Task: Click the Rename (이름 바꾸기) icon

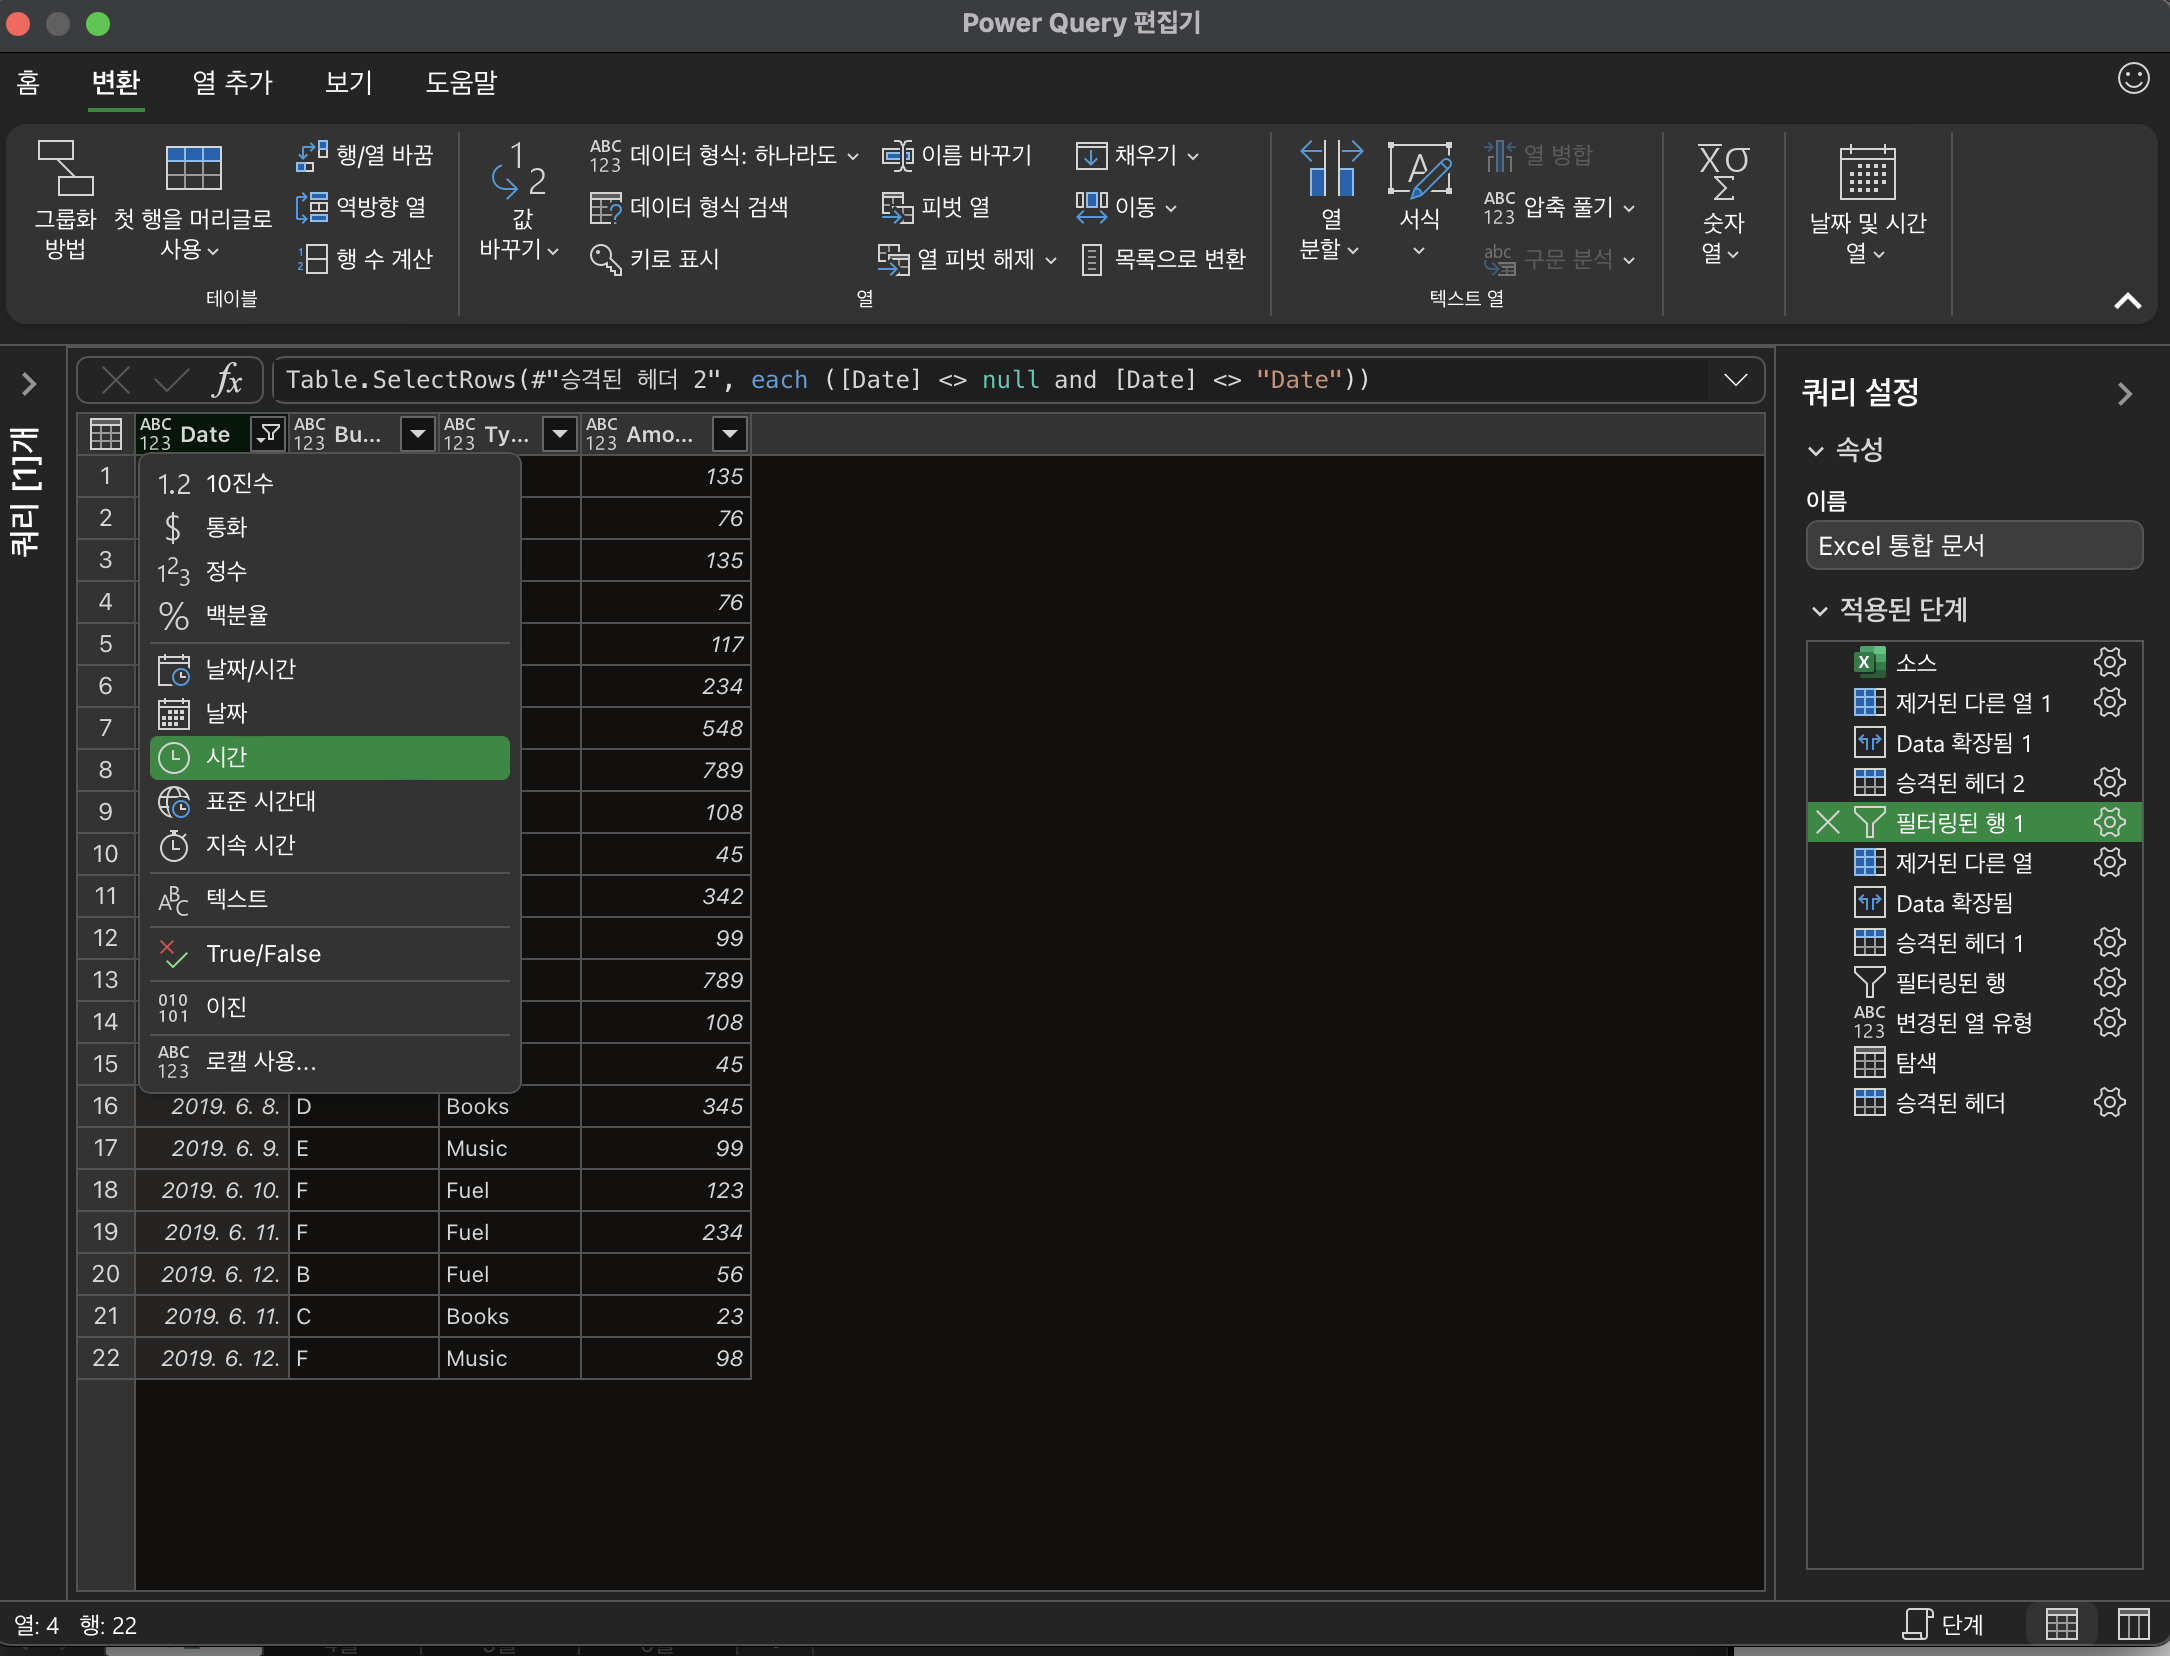Action: [x=897, y=155]
